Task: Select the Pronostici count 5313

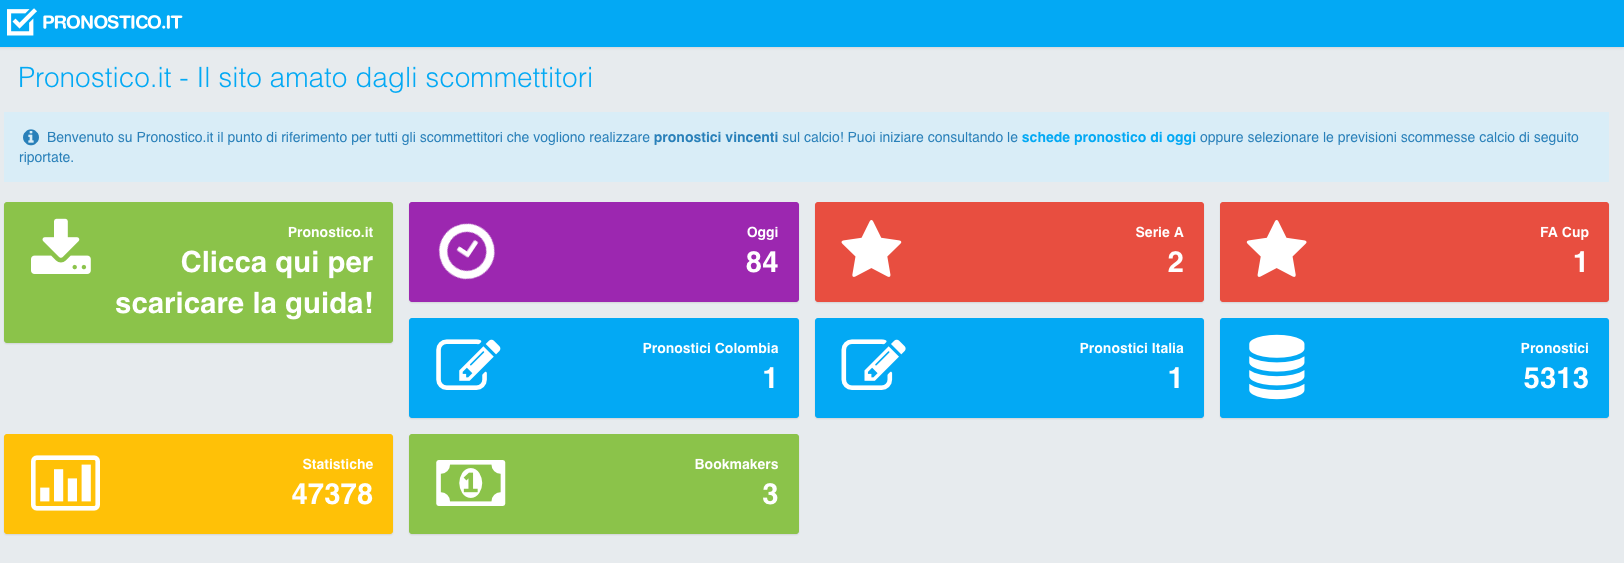Action: (1556, 378)
